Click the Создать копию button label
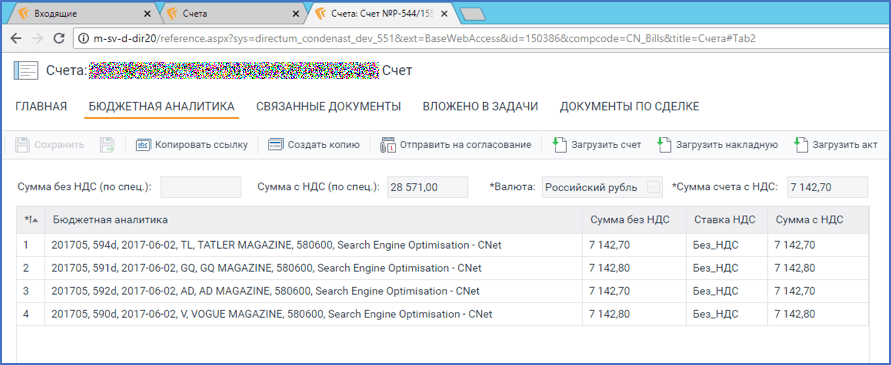The height and width of the screenshot is (365, 891). (323, 145)
